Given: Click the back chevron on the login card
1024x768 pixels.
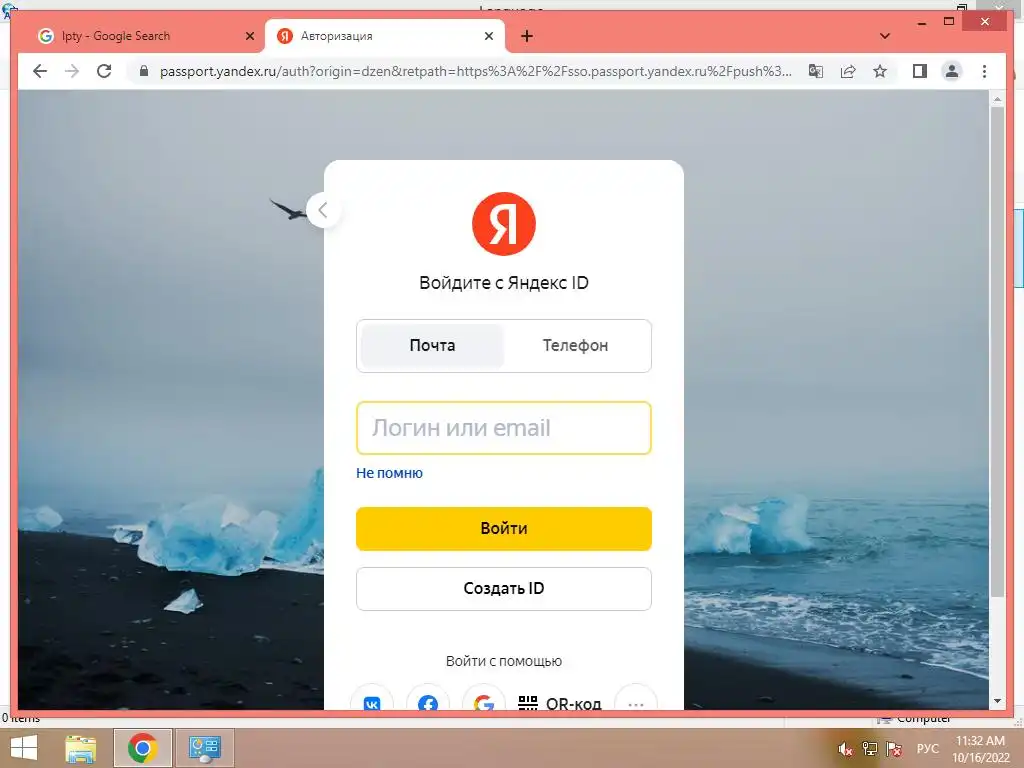Looking at the screenshot, I should pyautogui.click(x=323, y=210).
